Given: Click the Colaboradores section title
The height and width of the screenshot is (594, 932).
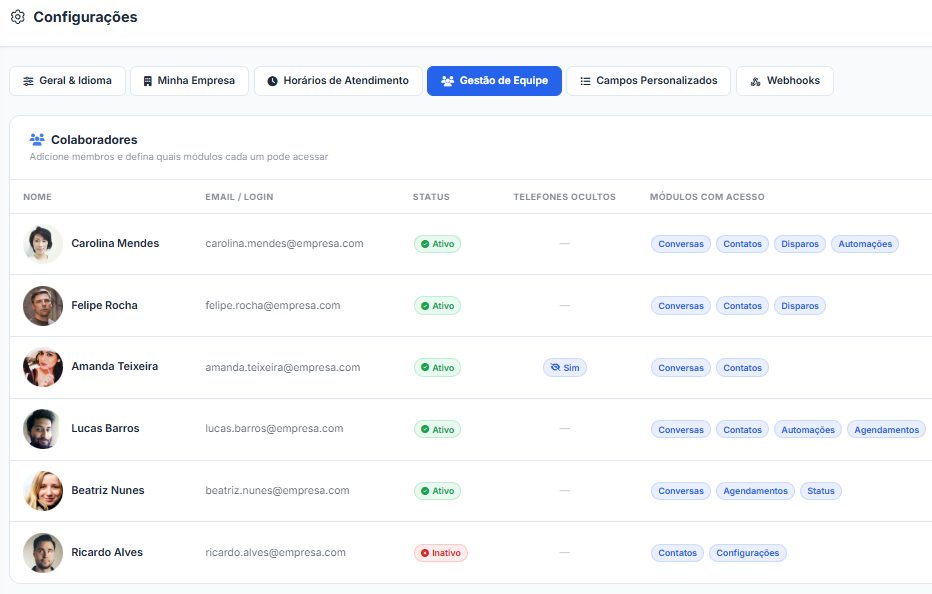Looking at the screenshot, I should (94, 140).
